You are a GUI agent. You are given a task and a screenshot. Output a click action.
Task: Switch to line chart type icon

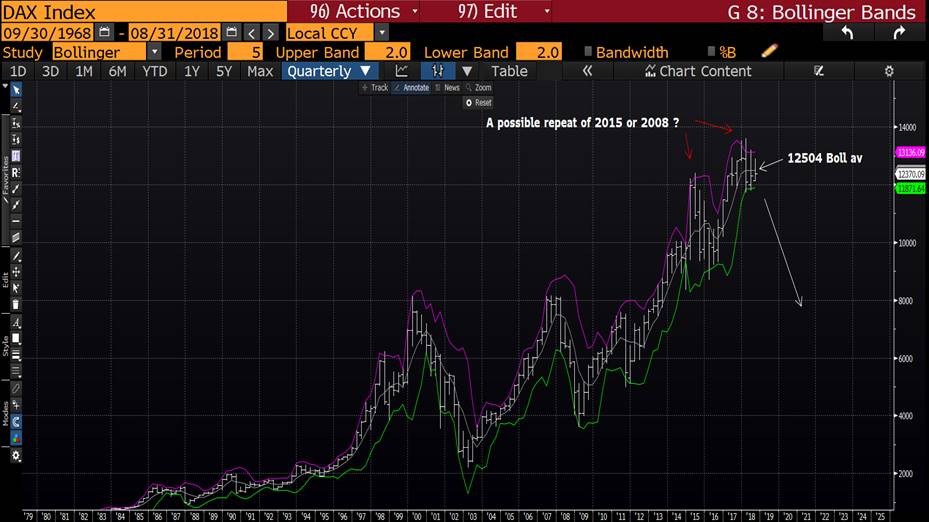[402, 71]
